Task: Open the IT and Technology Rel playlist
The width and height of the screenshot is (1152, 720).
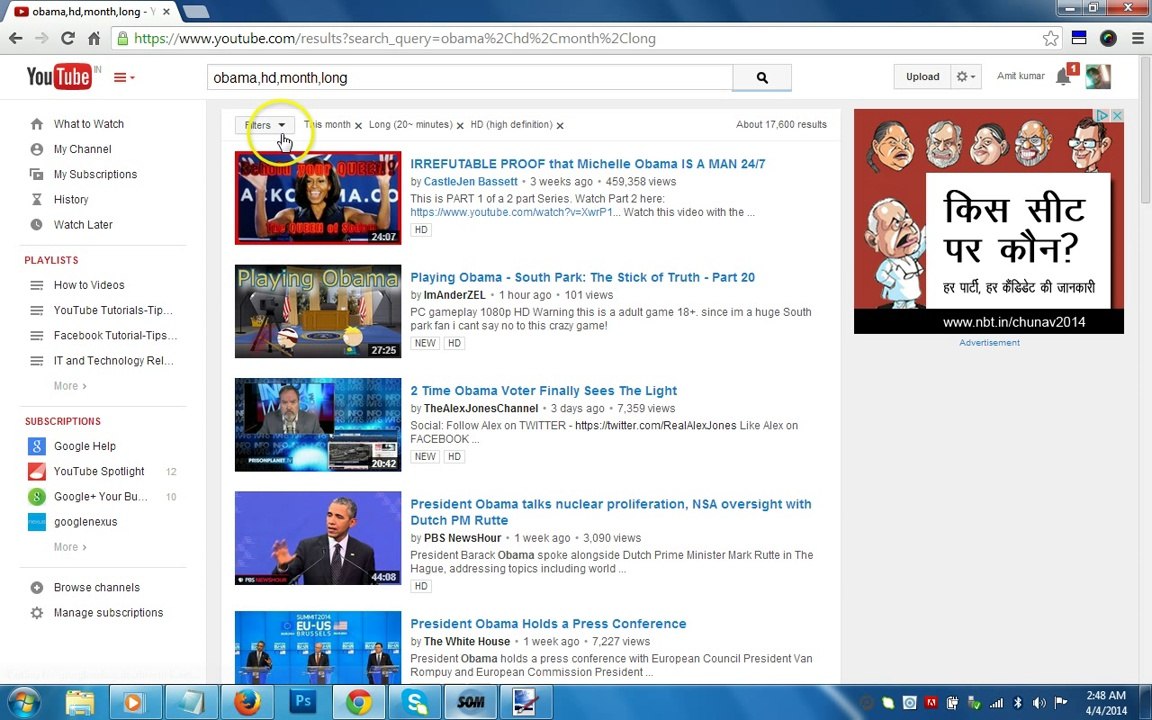Action: click(113, 361)
